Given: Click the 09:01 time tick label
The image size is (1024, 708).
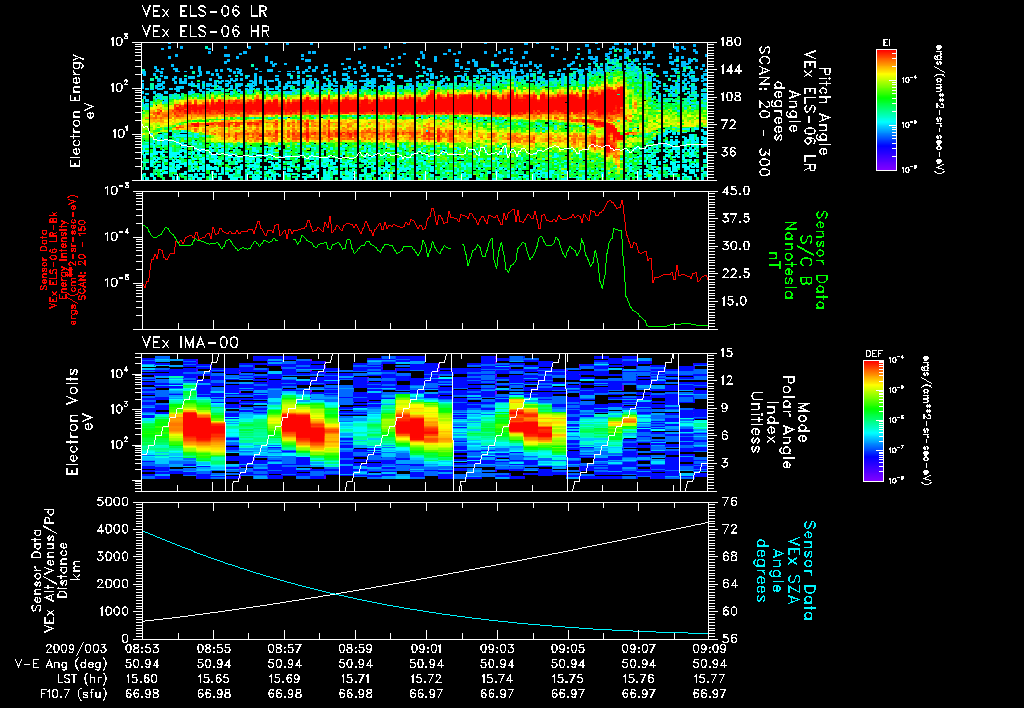Looking at the screenshot, I should (x=426, y=649).
